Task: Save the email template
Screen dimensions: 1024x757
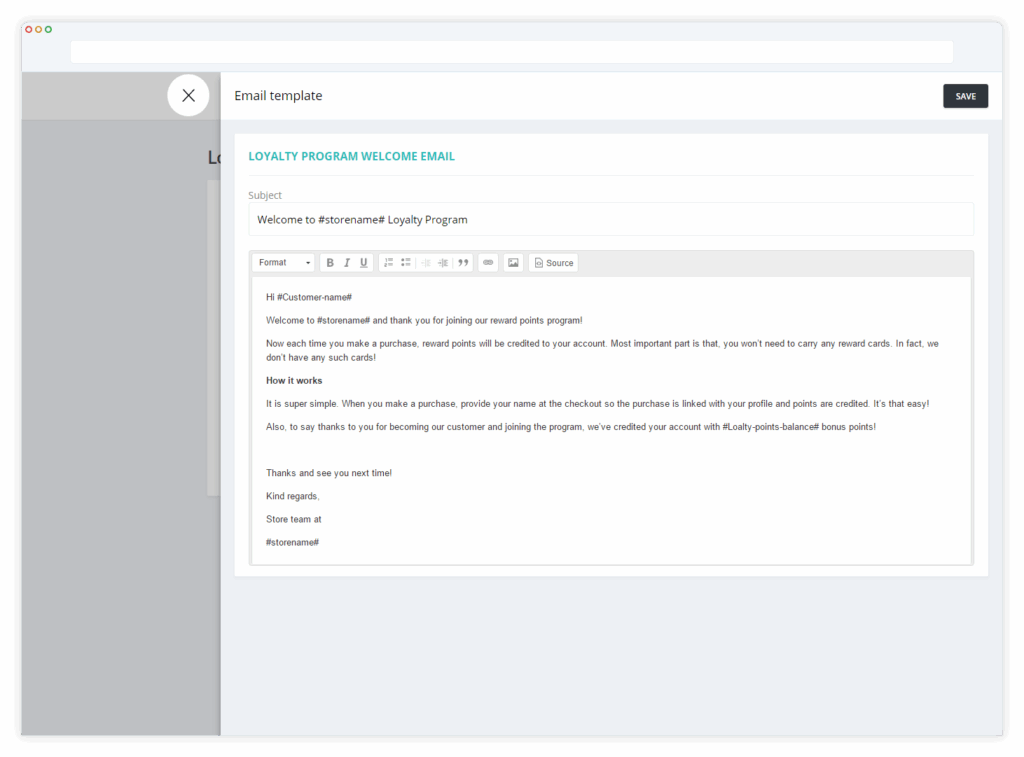Action: (965, 96)
